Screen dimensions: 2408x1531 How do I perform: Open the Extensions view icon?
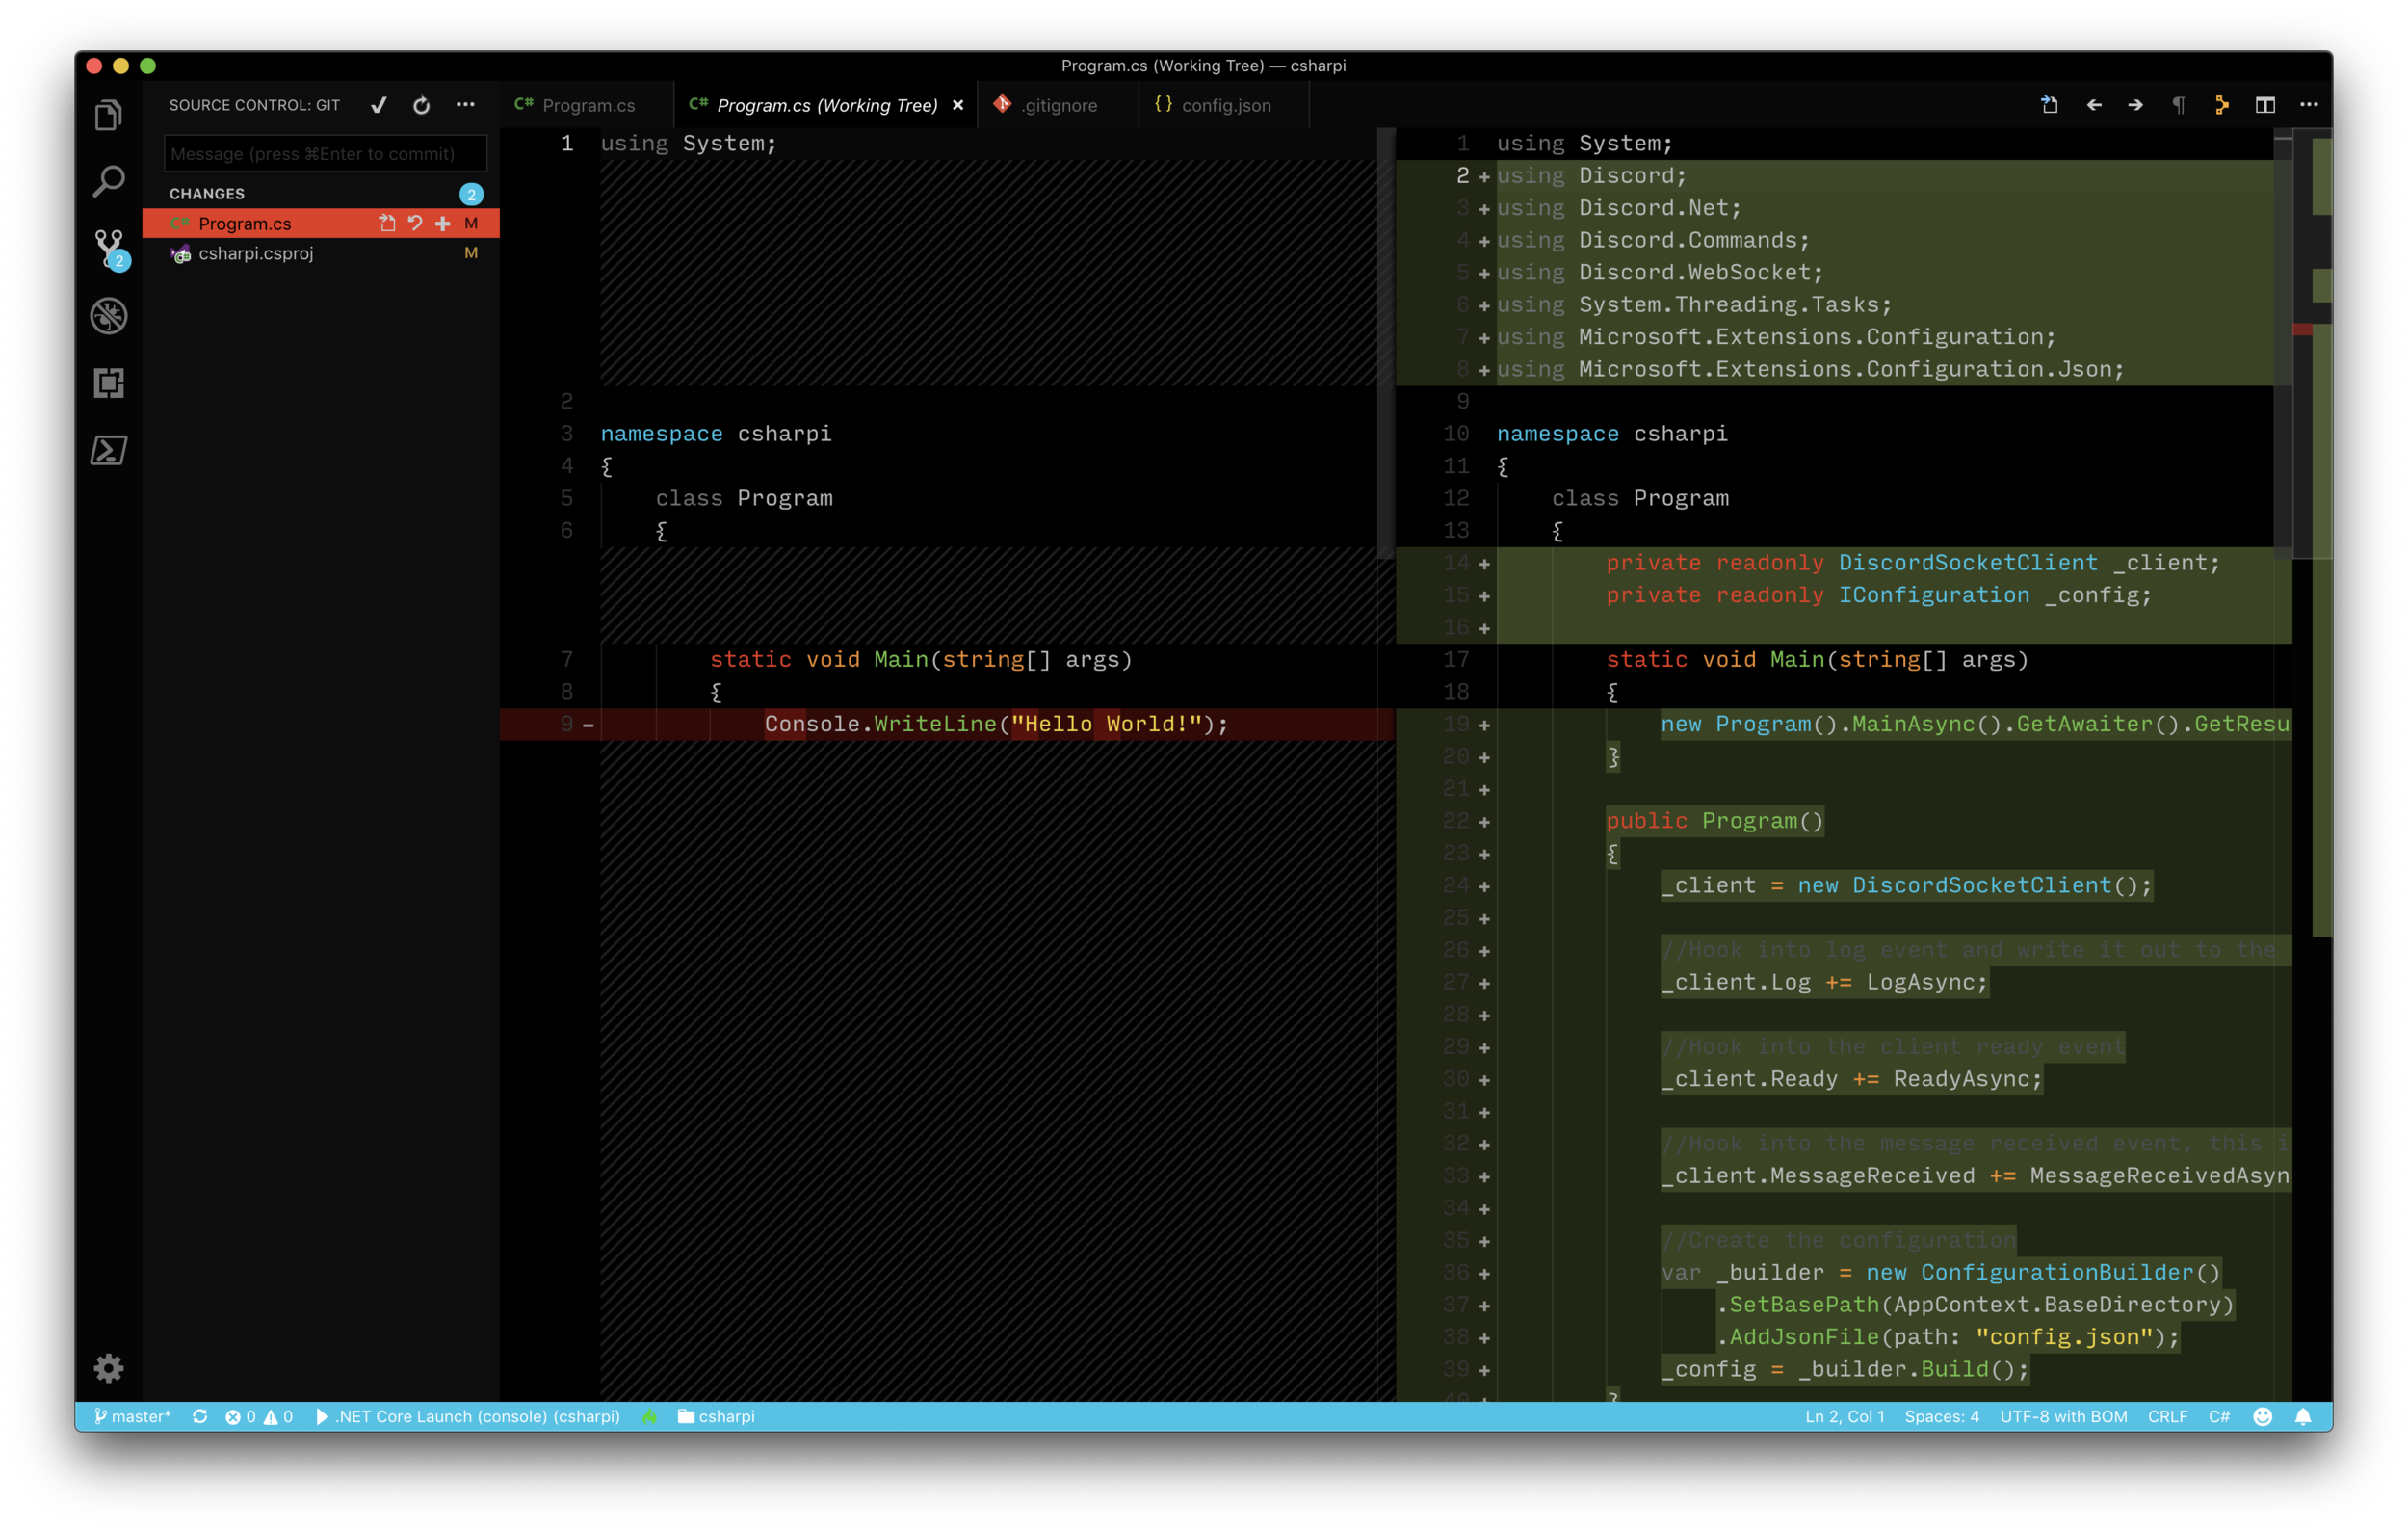tap(108, 383)
